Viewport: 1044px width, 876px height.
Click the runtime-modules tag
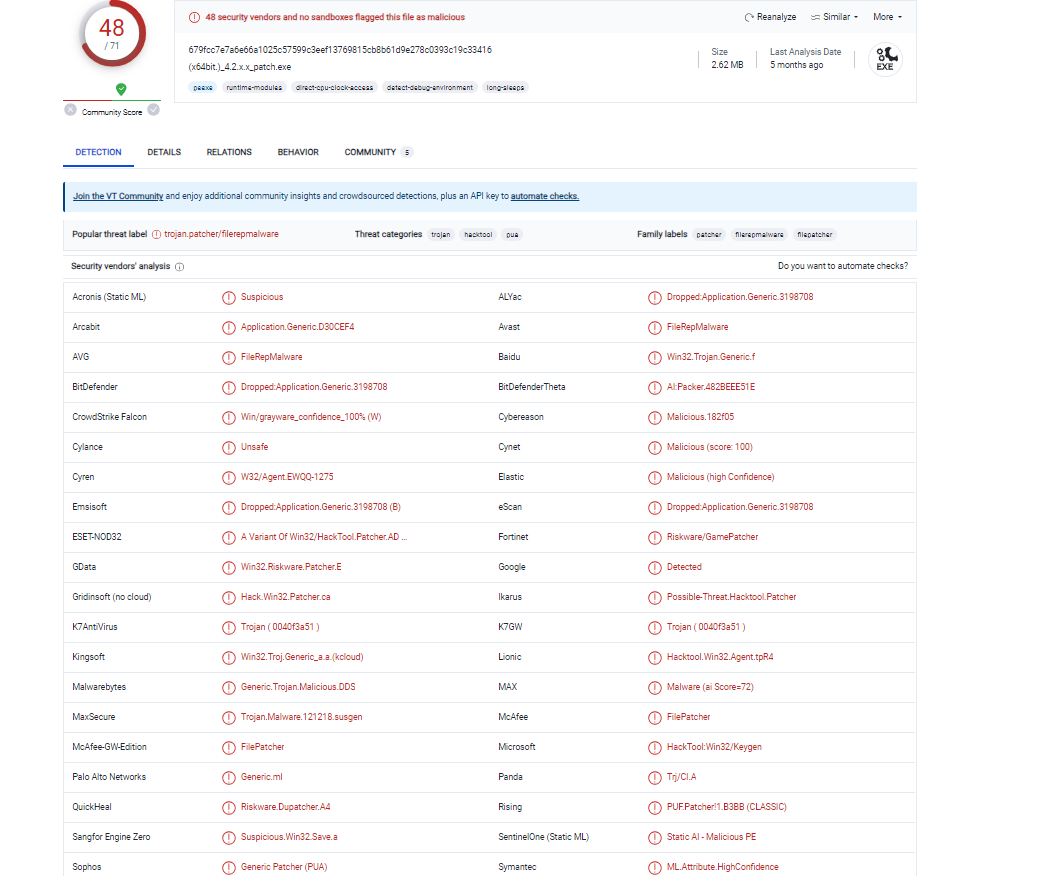pyautogui.click(x=254, y=87)
